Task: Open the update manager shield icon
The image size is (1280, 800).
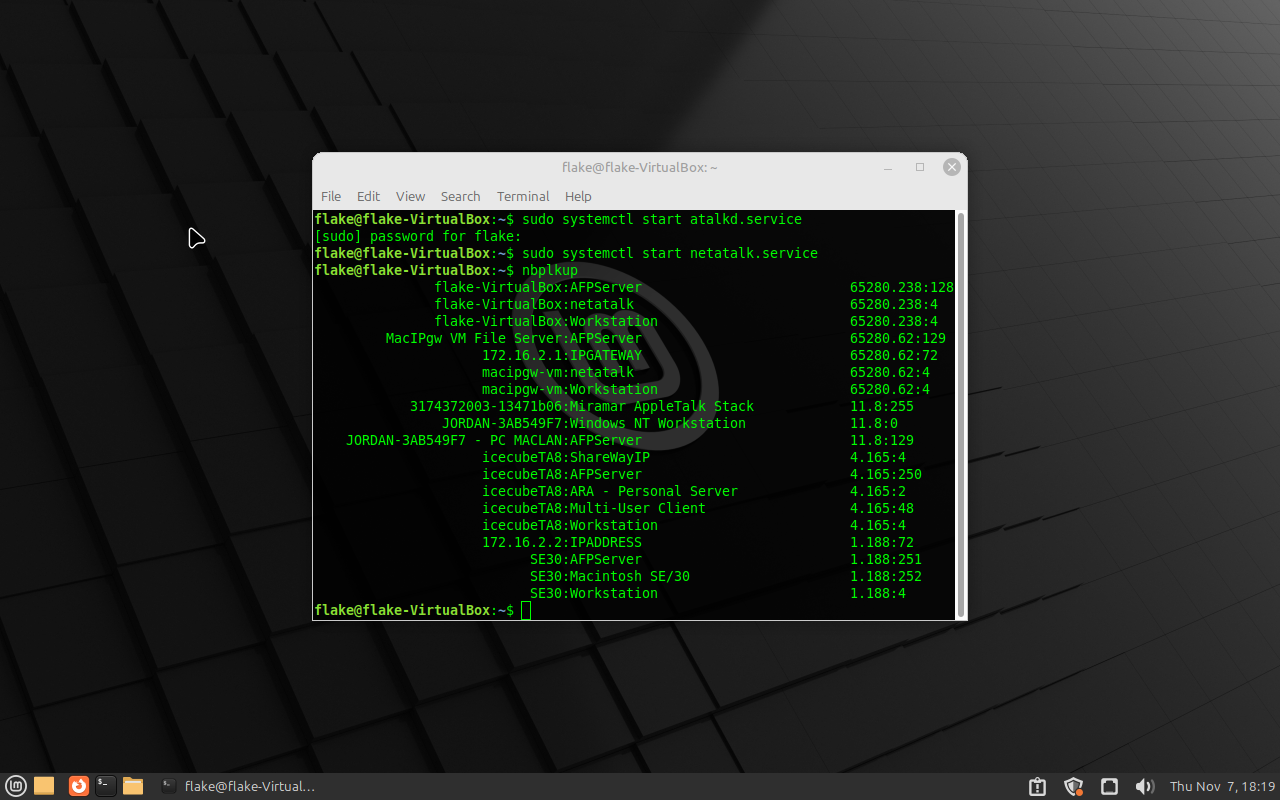Action: (x=1074, y=786)
